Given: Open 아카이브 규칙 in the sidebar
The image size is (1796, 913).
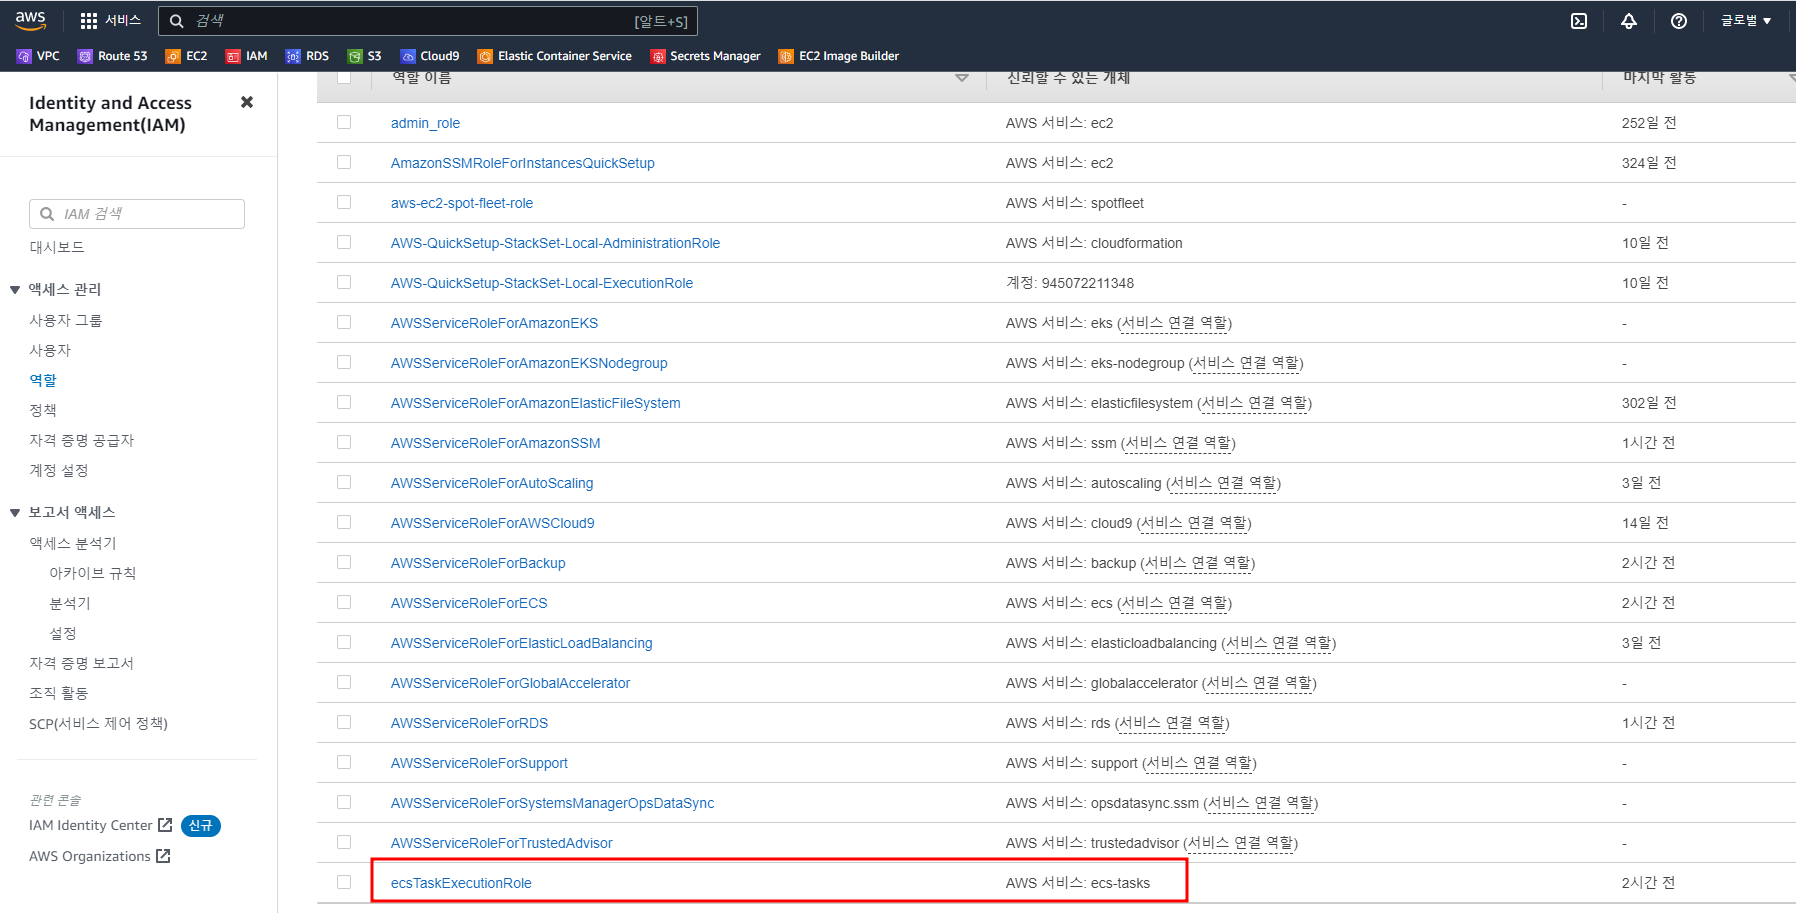Looking at the screenshot, I should click(93, 573).
